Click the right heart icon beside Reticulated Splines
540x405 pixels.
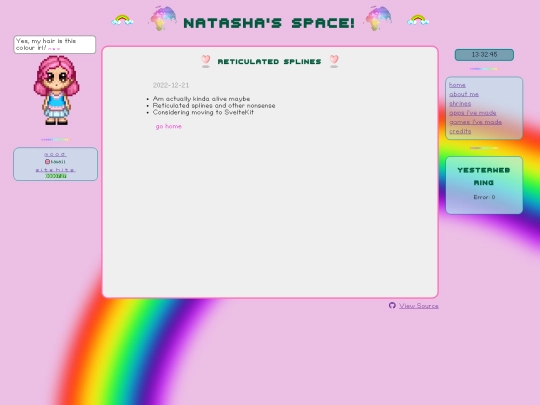coord(334,61)
